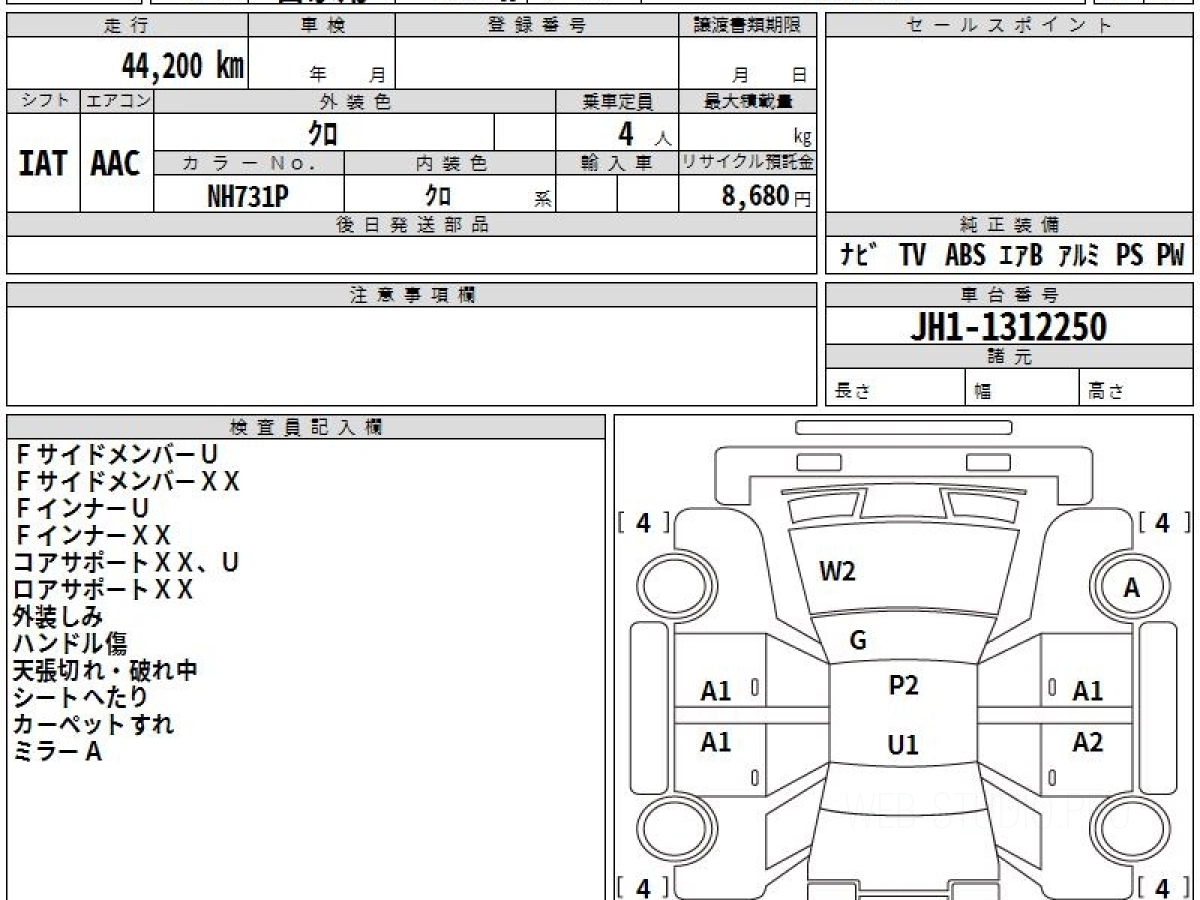Select the note FサイドメンバーU
The image size is (1200, 900).
click(x=117, y=455)
